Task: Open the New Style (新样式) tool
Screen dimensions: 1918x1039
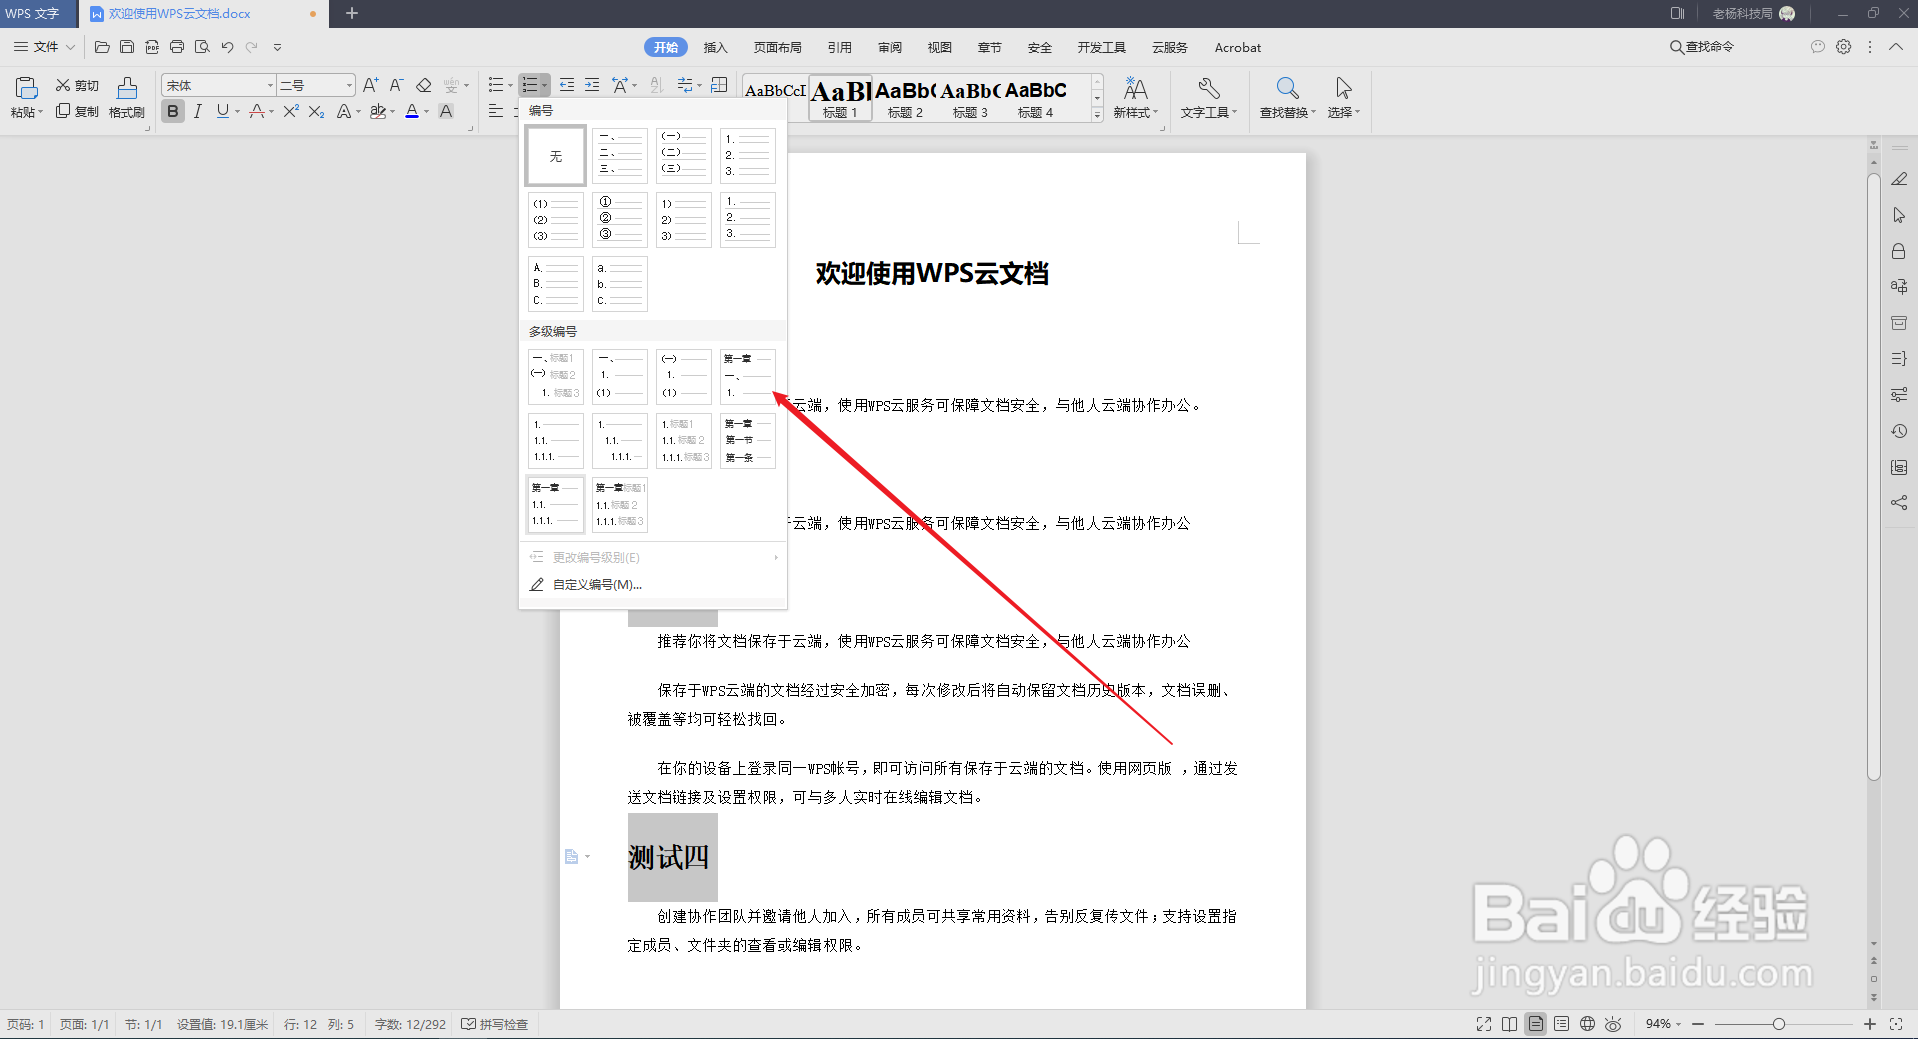Action: (x=1135, y=98)
